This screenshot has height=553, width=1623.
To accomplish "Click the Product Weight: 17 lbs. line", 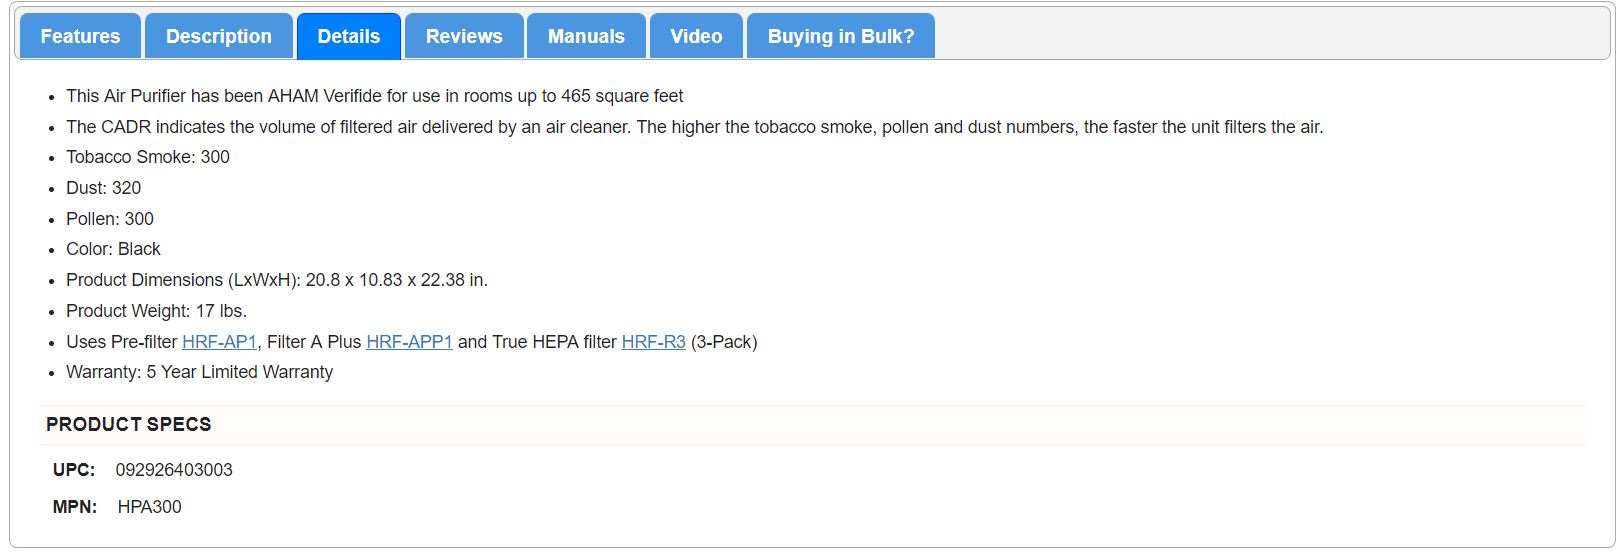I will coord(156,311).
